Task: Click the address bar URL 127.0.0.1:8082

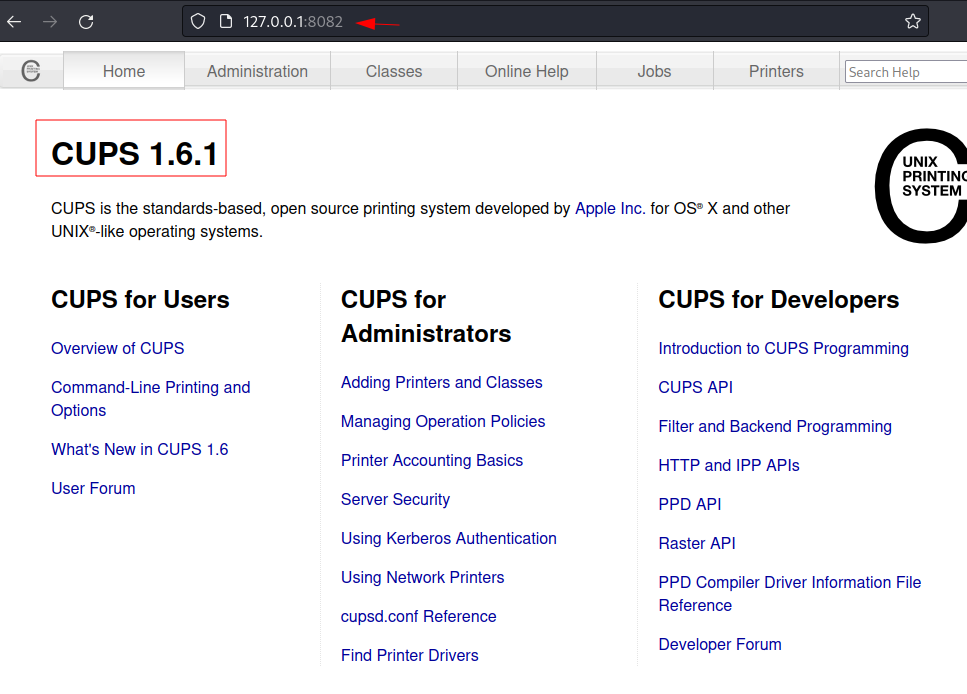Action: [x=293, y=22]
